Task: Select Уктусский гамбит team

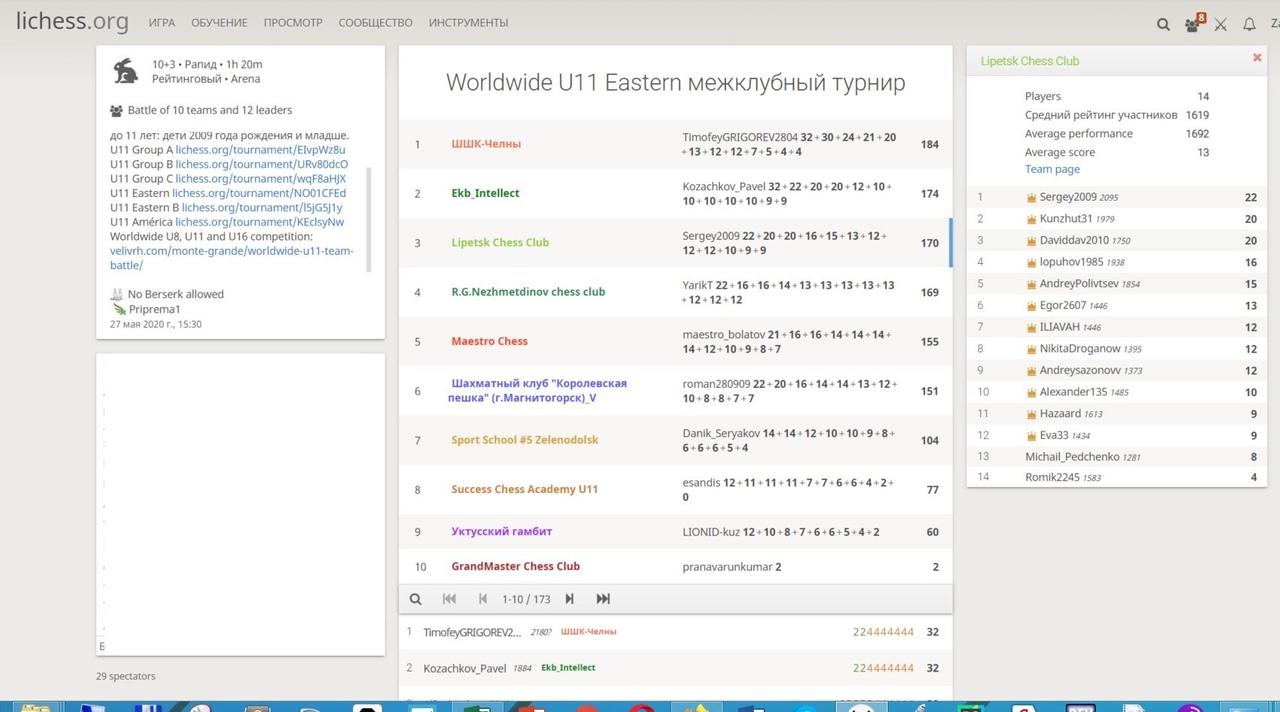Action: pyautogui.click(x=501, y=531)
